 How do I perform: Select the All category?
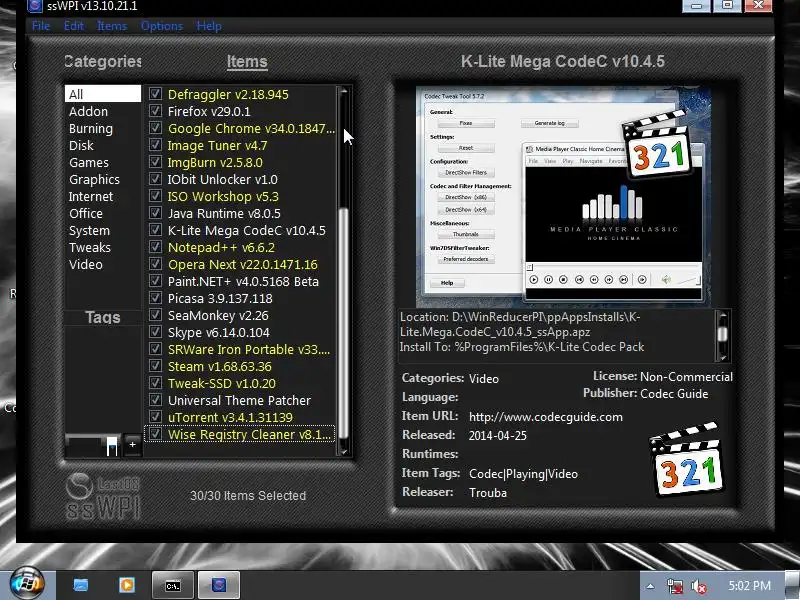click(x=103, y=94)
